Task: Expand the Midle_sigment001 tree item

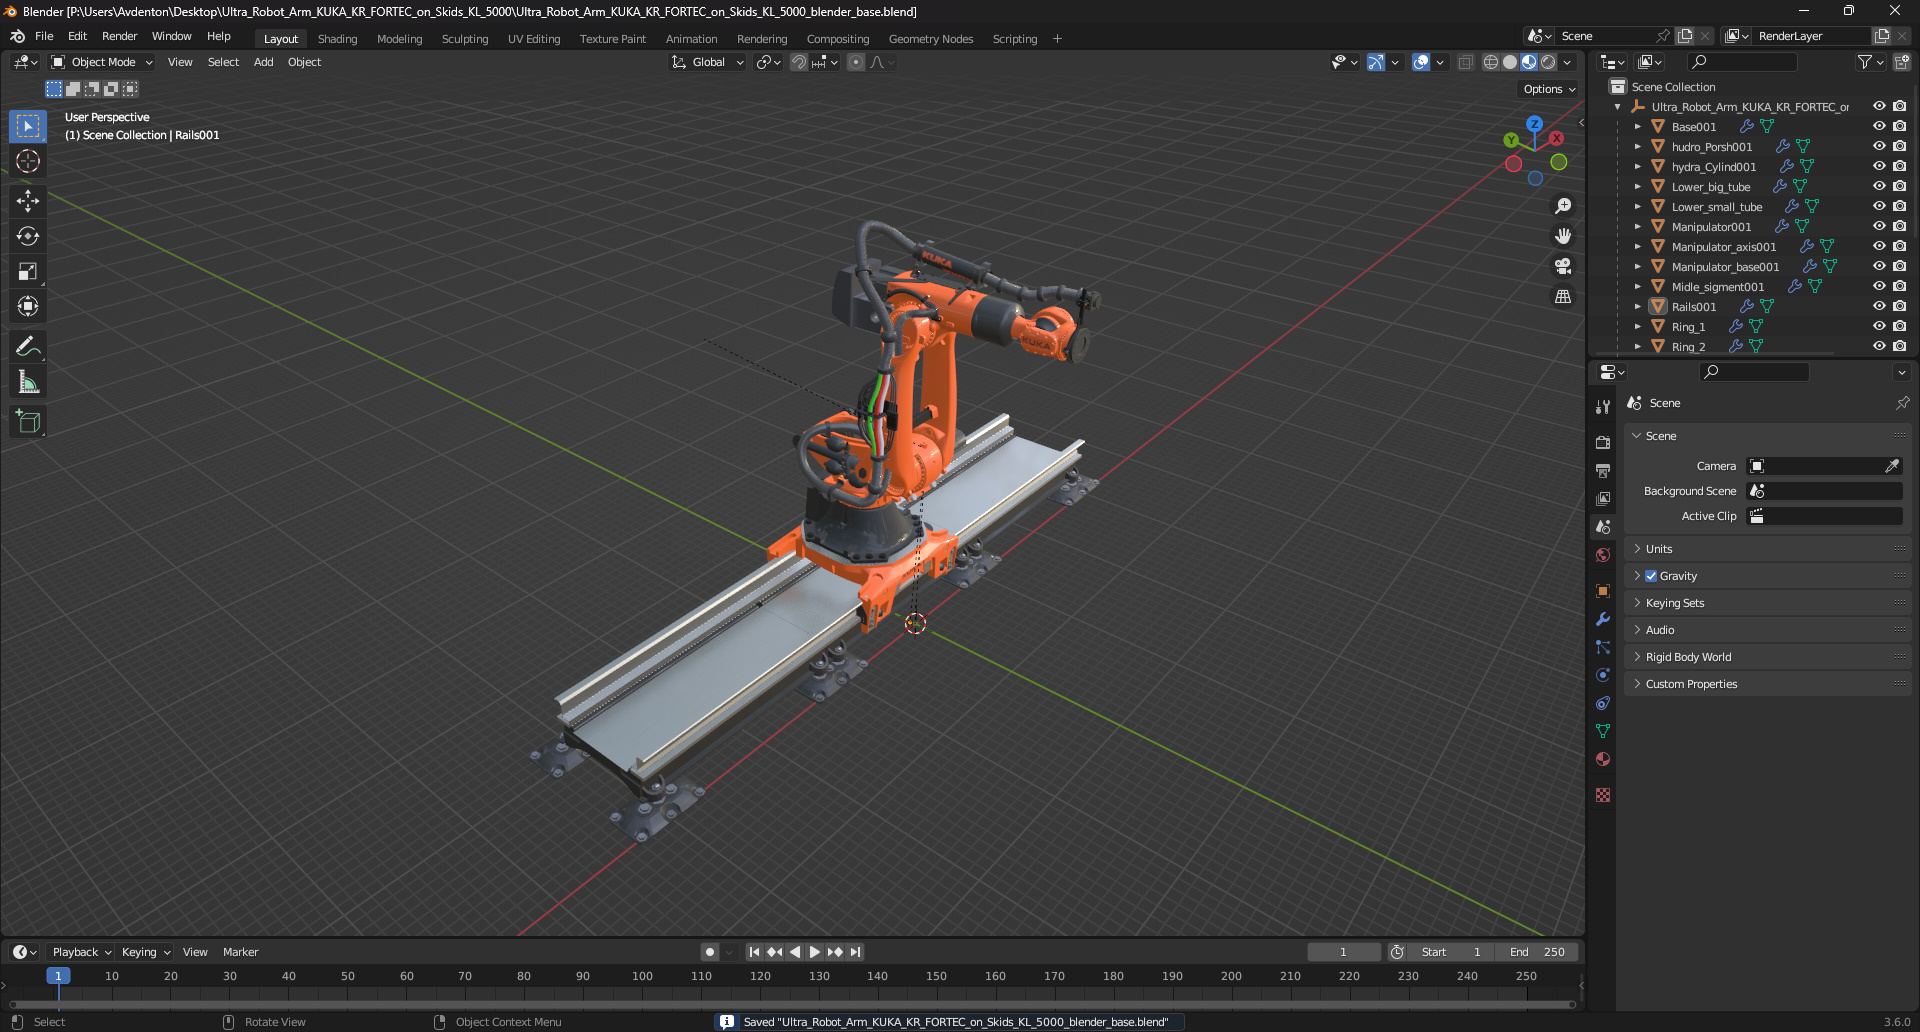Action: 1638,287
